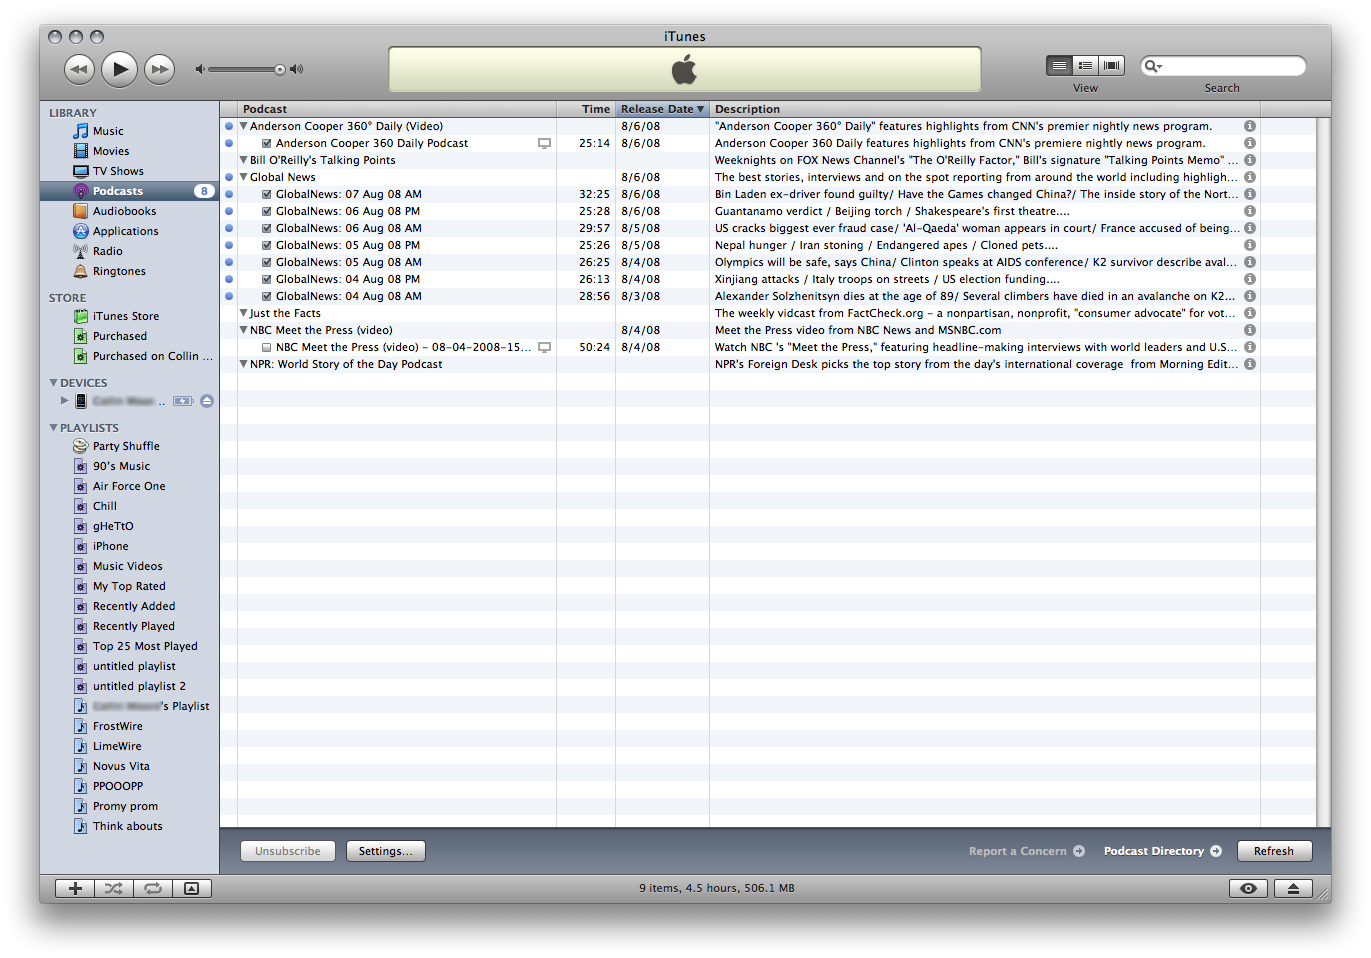Skip forward with the fast-forward button
Screen dimensions: 1371x958
pos(159,69)
